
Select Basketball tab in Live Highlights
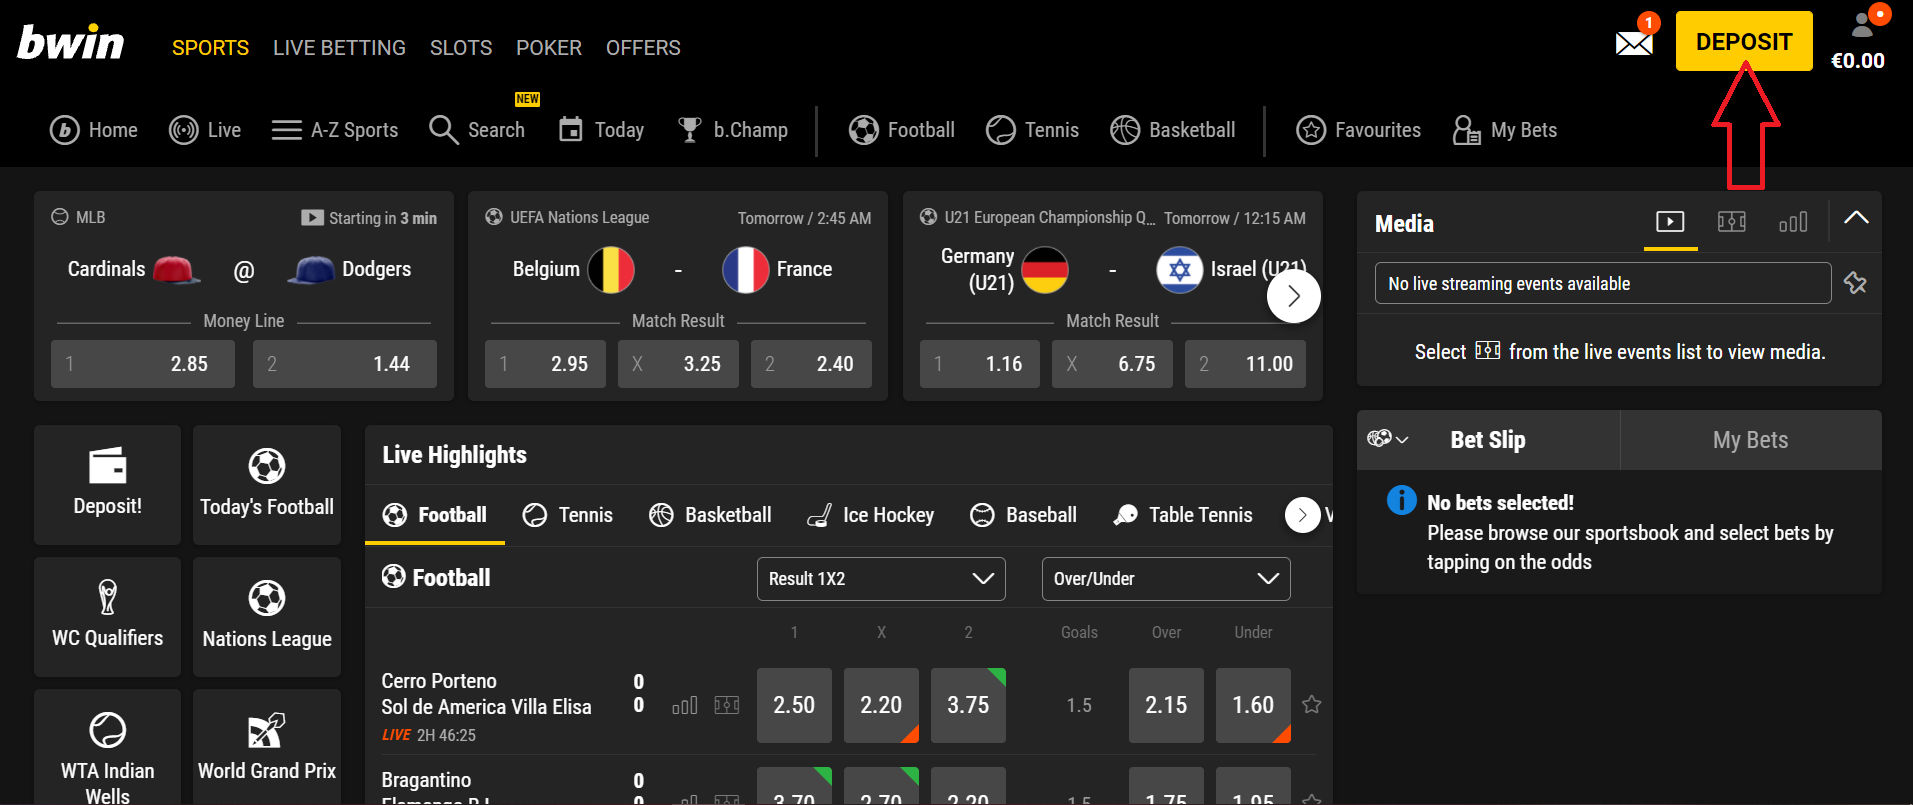point(710,515)
